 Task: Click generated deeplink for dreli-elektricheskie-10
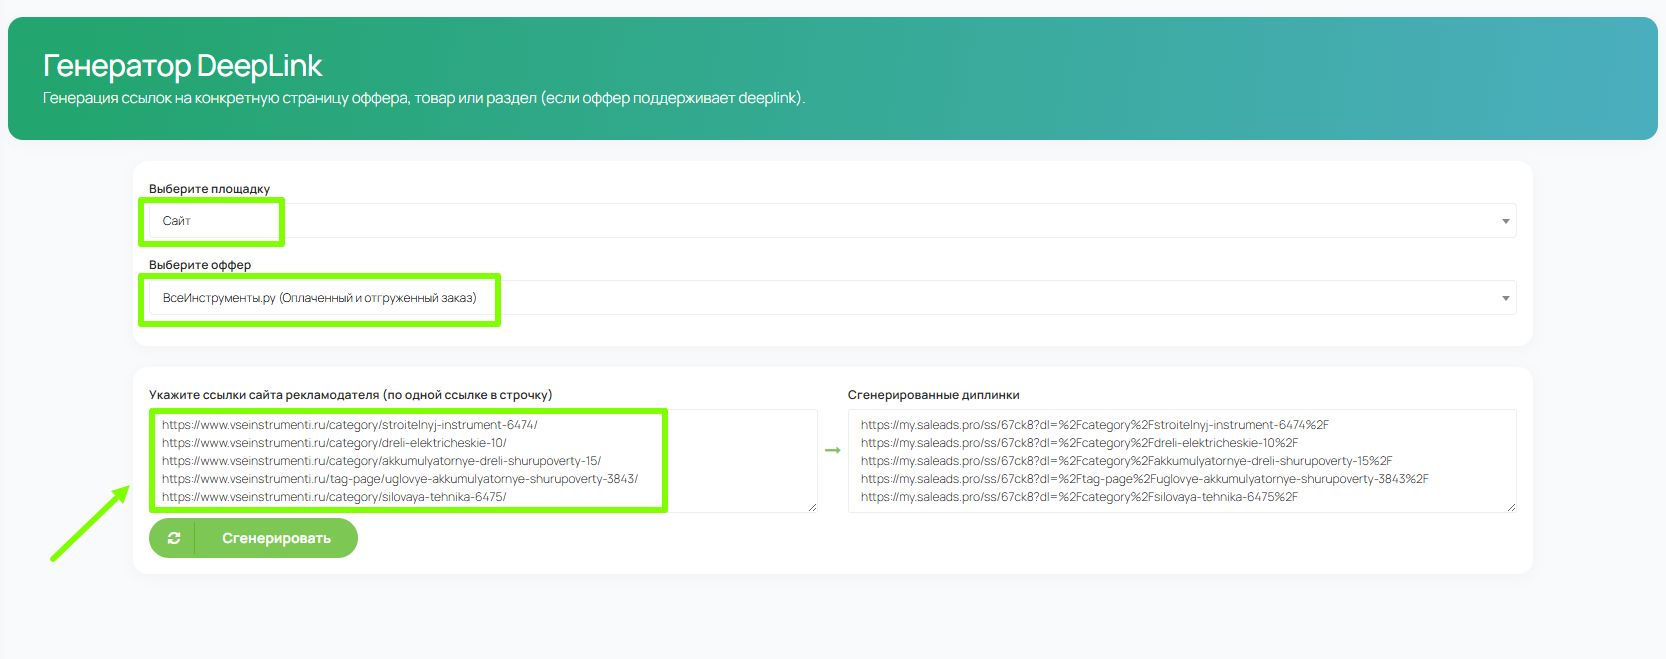point(1079,443)
